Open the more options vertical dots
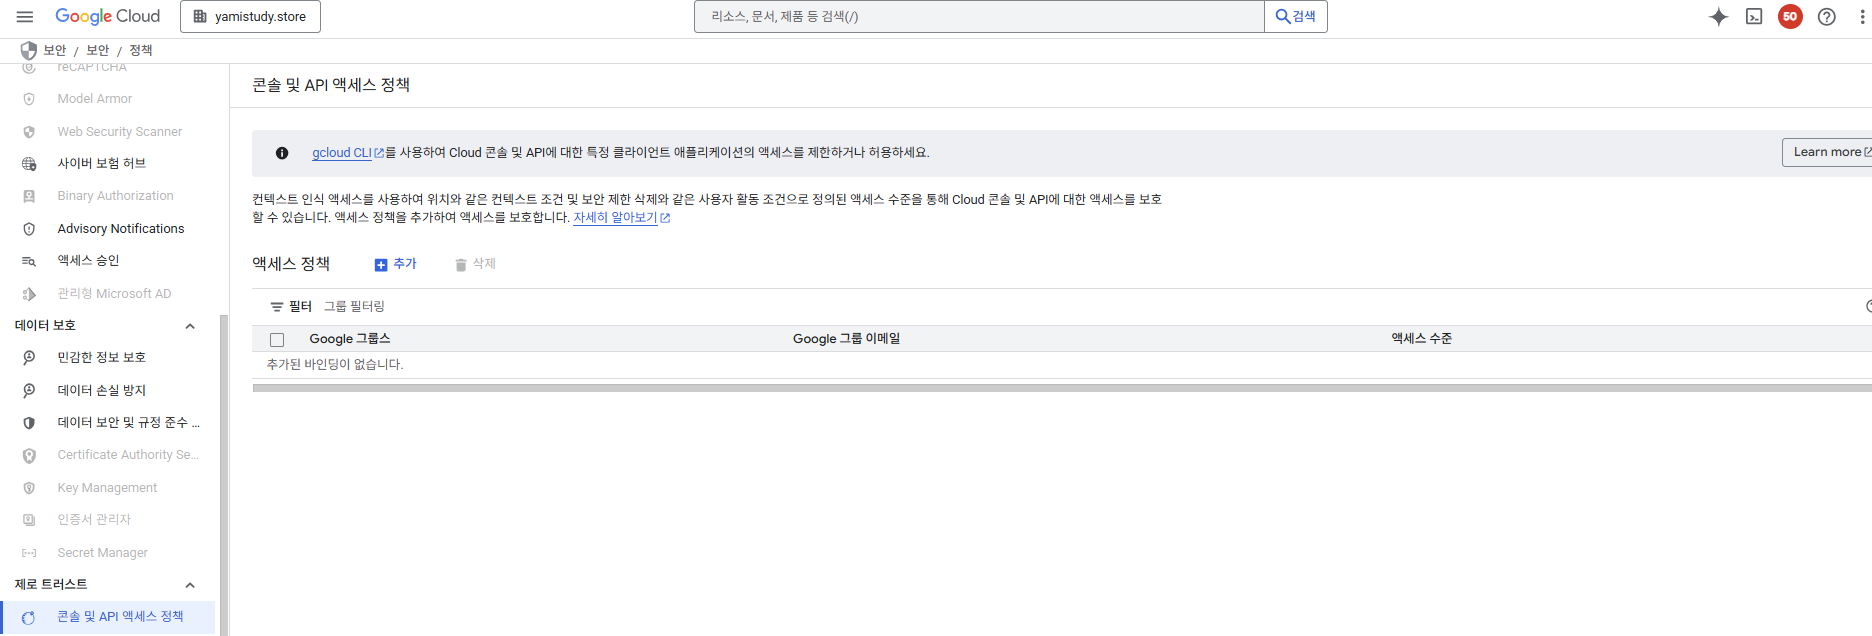The height and width of the screenshot is (636, 1872). point(1864,16)
